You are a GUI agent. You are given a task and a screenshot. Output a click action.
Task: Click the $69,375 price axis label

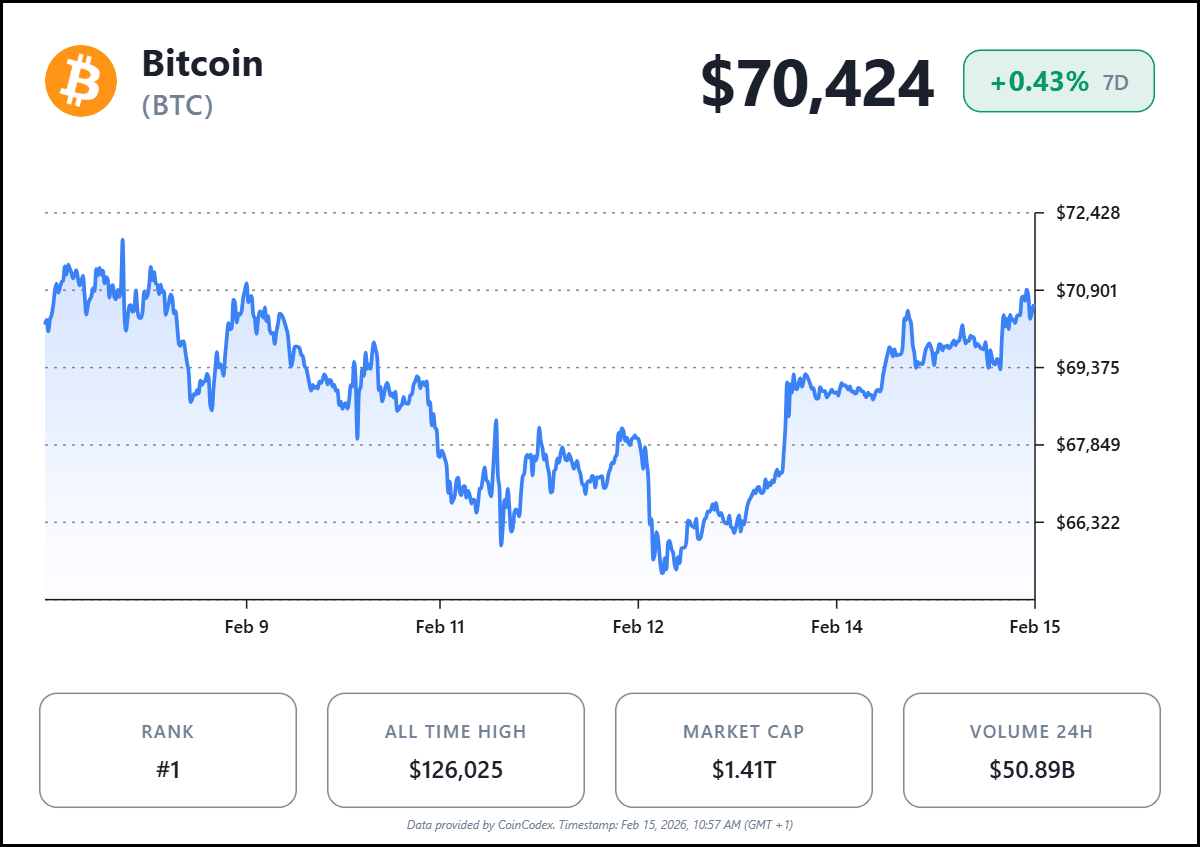(1088, 368)
